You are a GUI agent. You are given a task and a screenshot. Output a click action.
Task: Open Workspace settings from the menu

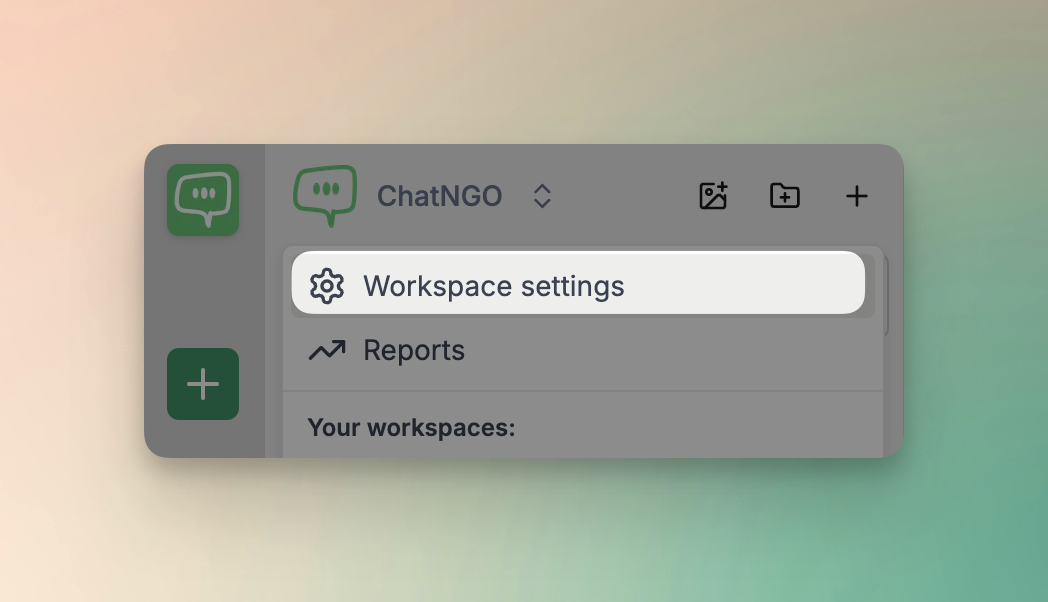pos(493,286)
